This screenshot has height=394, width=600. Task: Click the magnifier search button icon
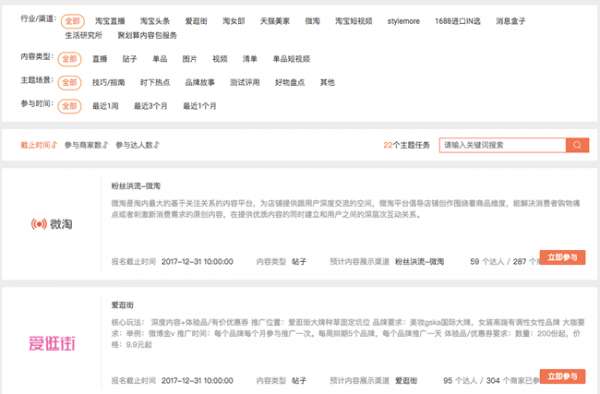click(x=577, y=145)
